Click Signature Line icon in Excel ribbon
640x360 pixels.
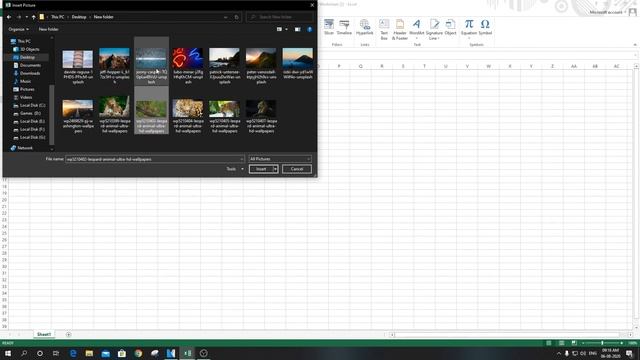pos(434,29)
